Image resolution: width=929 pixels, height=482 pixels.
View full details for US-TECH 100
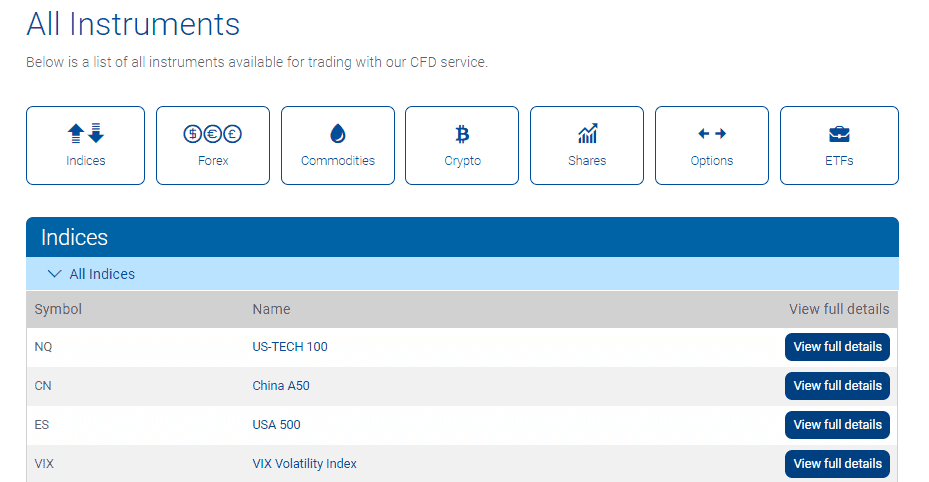coord(837,347)
